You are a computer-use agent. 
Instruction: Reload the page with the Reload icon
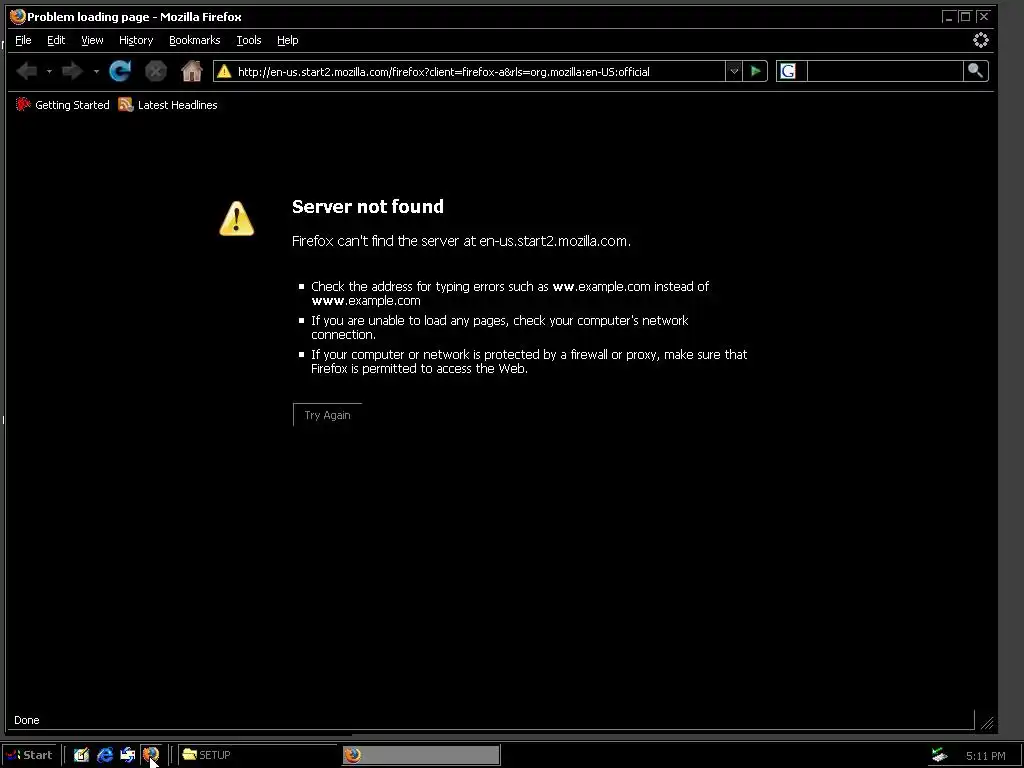pyautogui.click(x=120, y=71)
